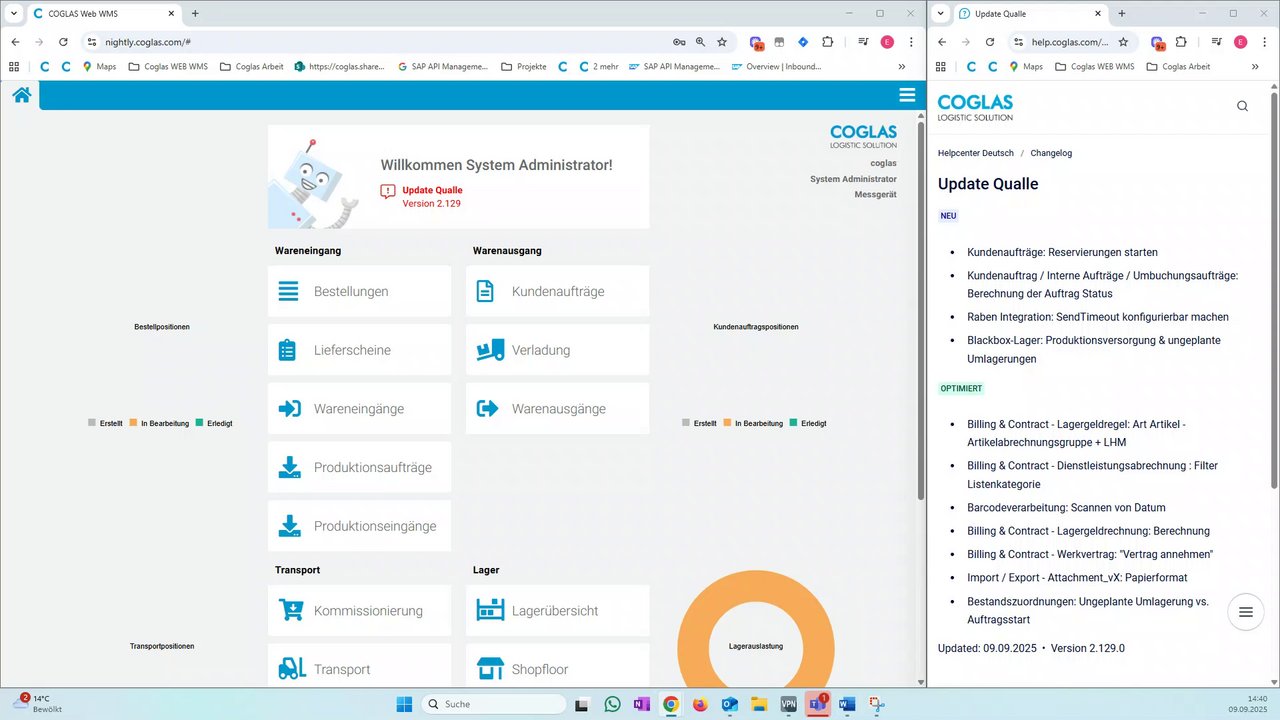
Task: Click the password key icon in address bar
Action: coord(679,42)
